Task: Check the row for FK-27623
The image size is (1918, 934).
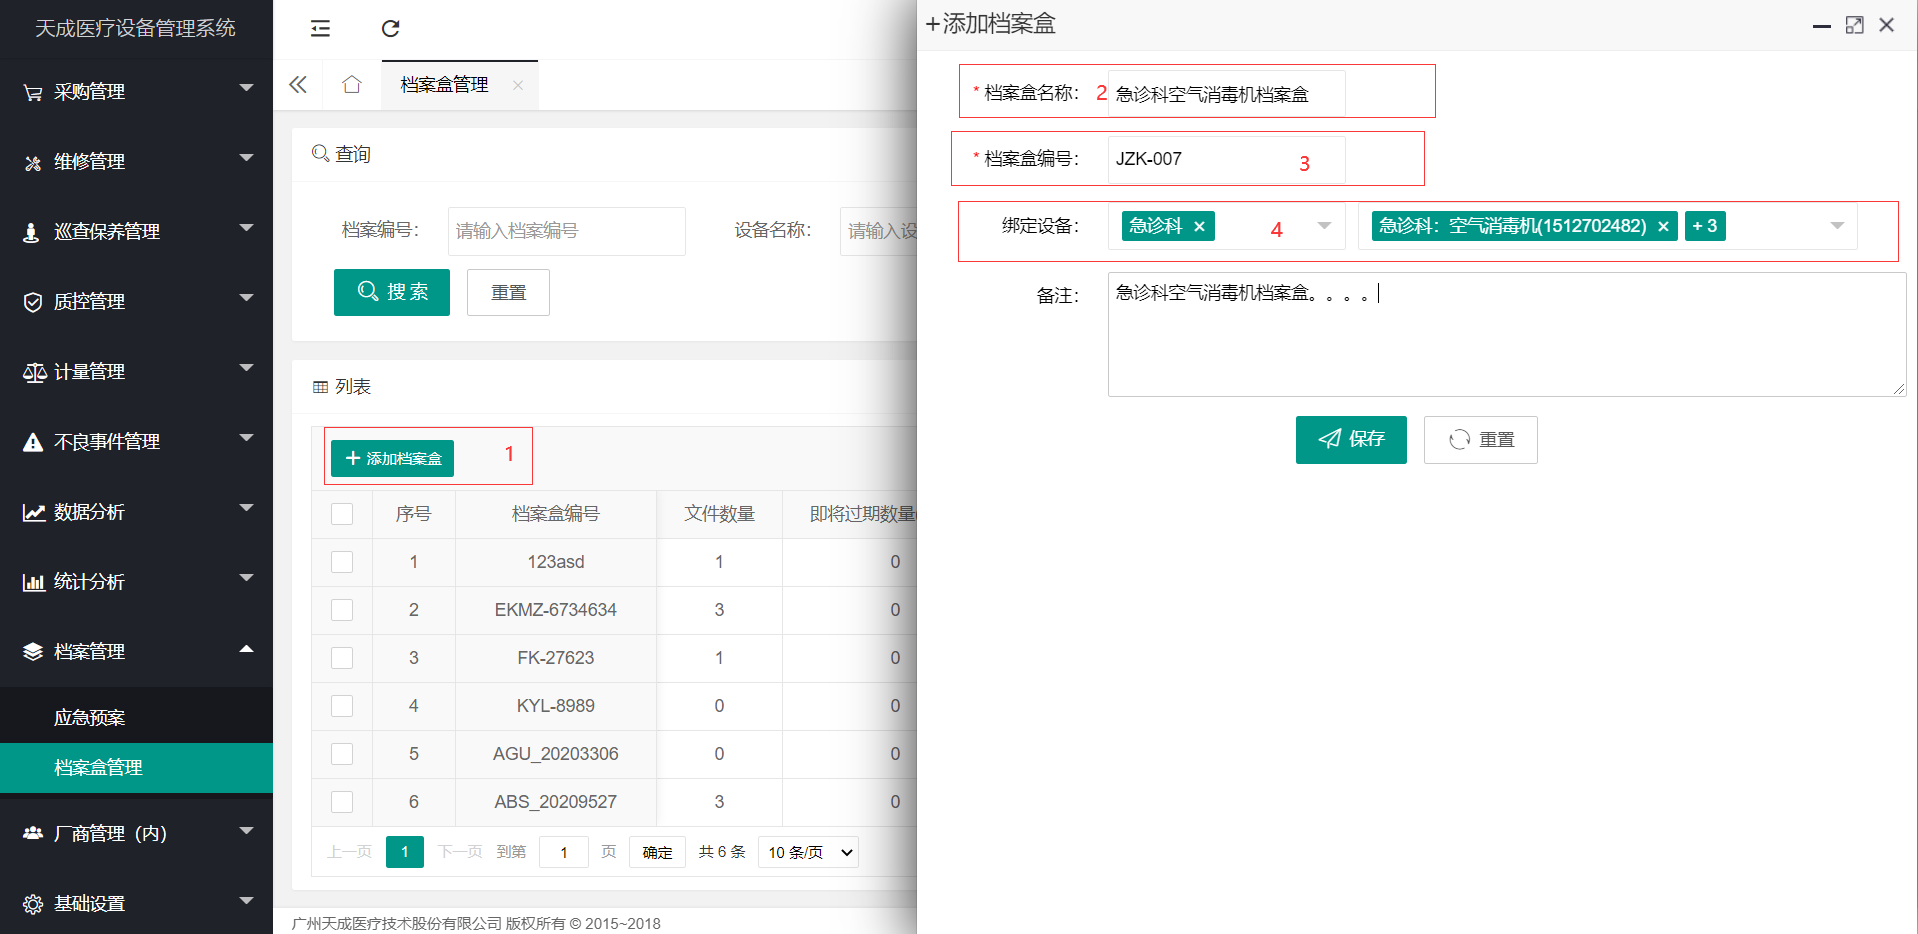Action: (342, 658)
